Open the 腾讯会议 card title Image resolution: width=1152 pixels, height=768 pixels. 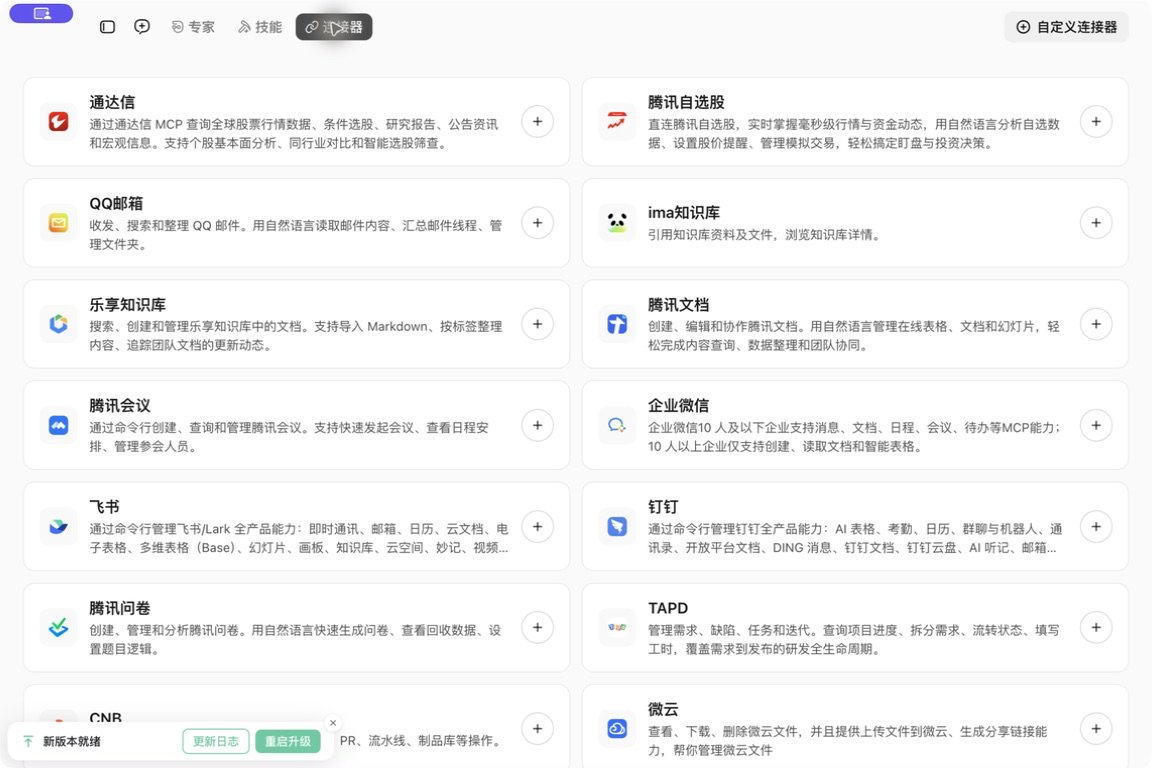tap(120, 406)
